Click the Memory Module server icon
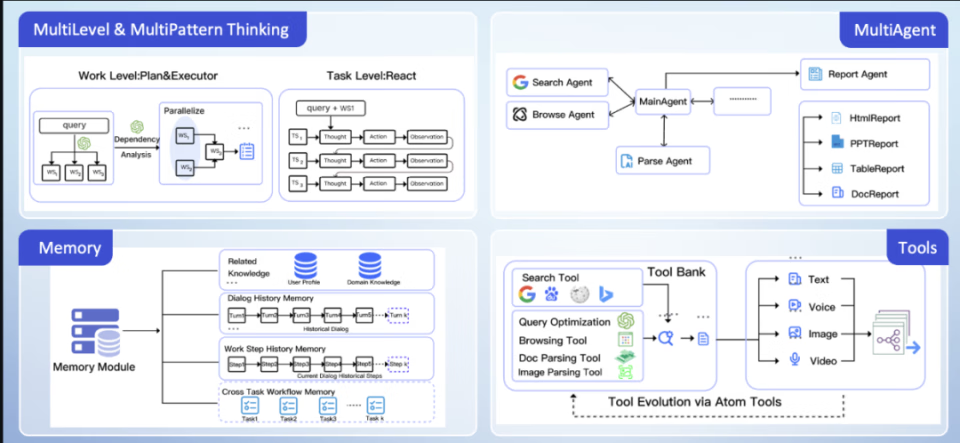The width and height of the screenshot is (960, 443). (x=94, y=327)
